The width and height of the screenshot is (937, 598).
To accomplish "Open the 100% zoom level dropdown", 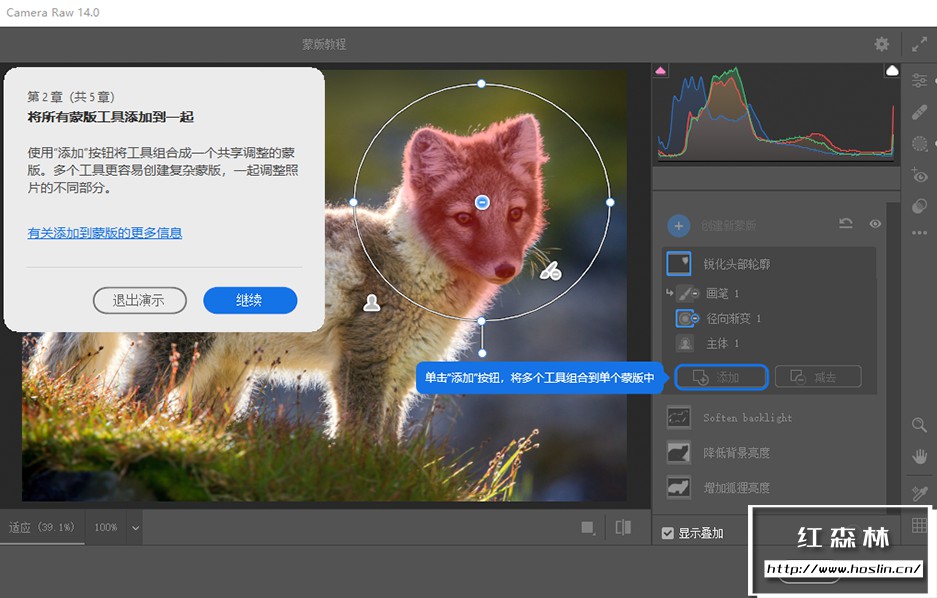I will pos(113,527).
